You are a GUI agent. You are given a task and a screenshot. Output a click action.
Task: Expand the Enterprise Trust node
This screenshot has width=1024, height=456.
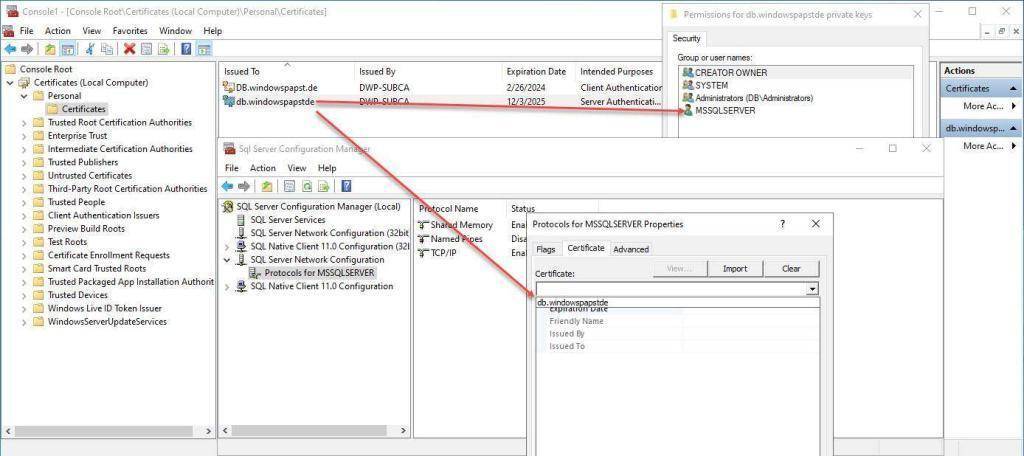24,136
